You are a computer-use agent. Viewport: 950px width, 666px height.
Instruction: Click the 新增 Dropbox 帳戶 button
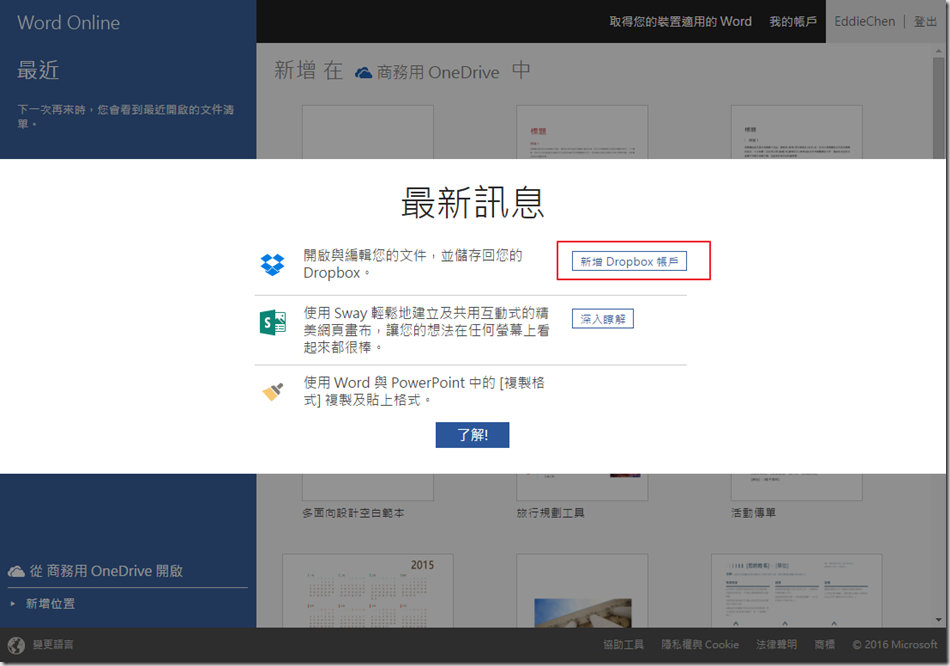click(x=629, y=261)
